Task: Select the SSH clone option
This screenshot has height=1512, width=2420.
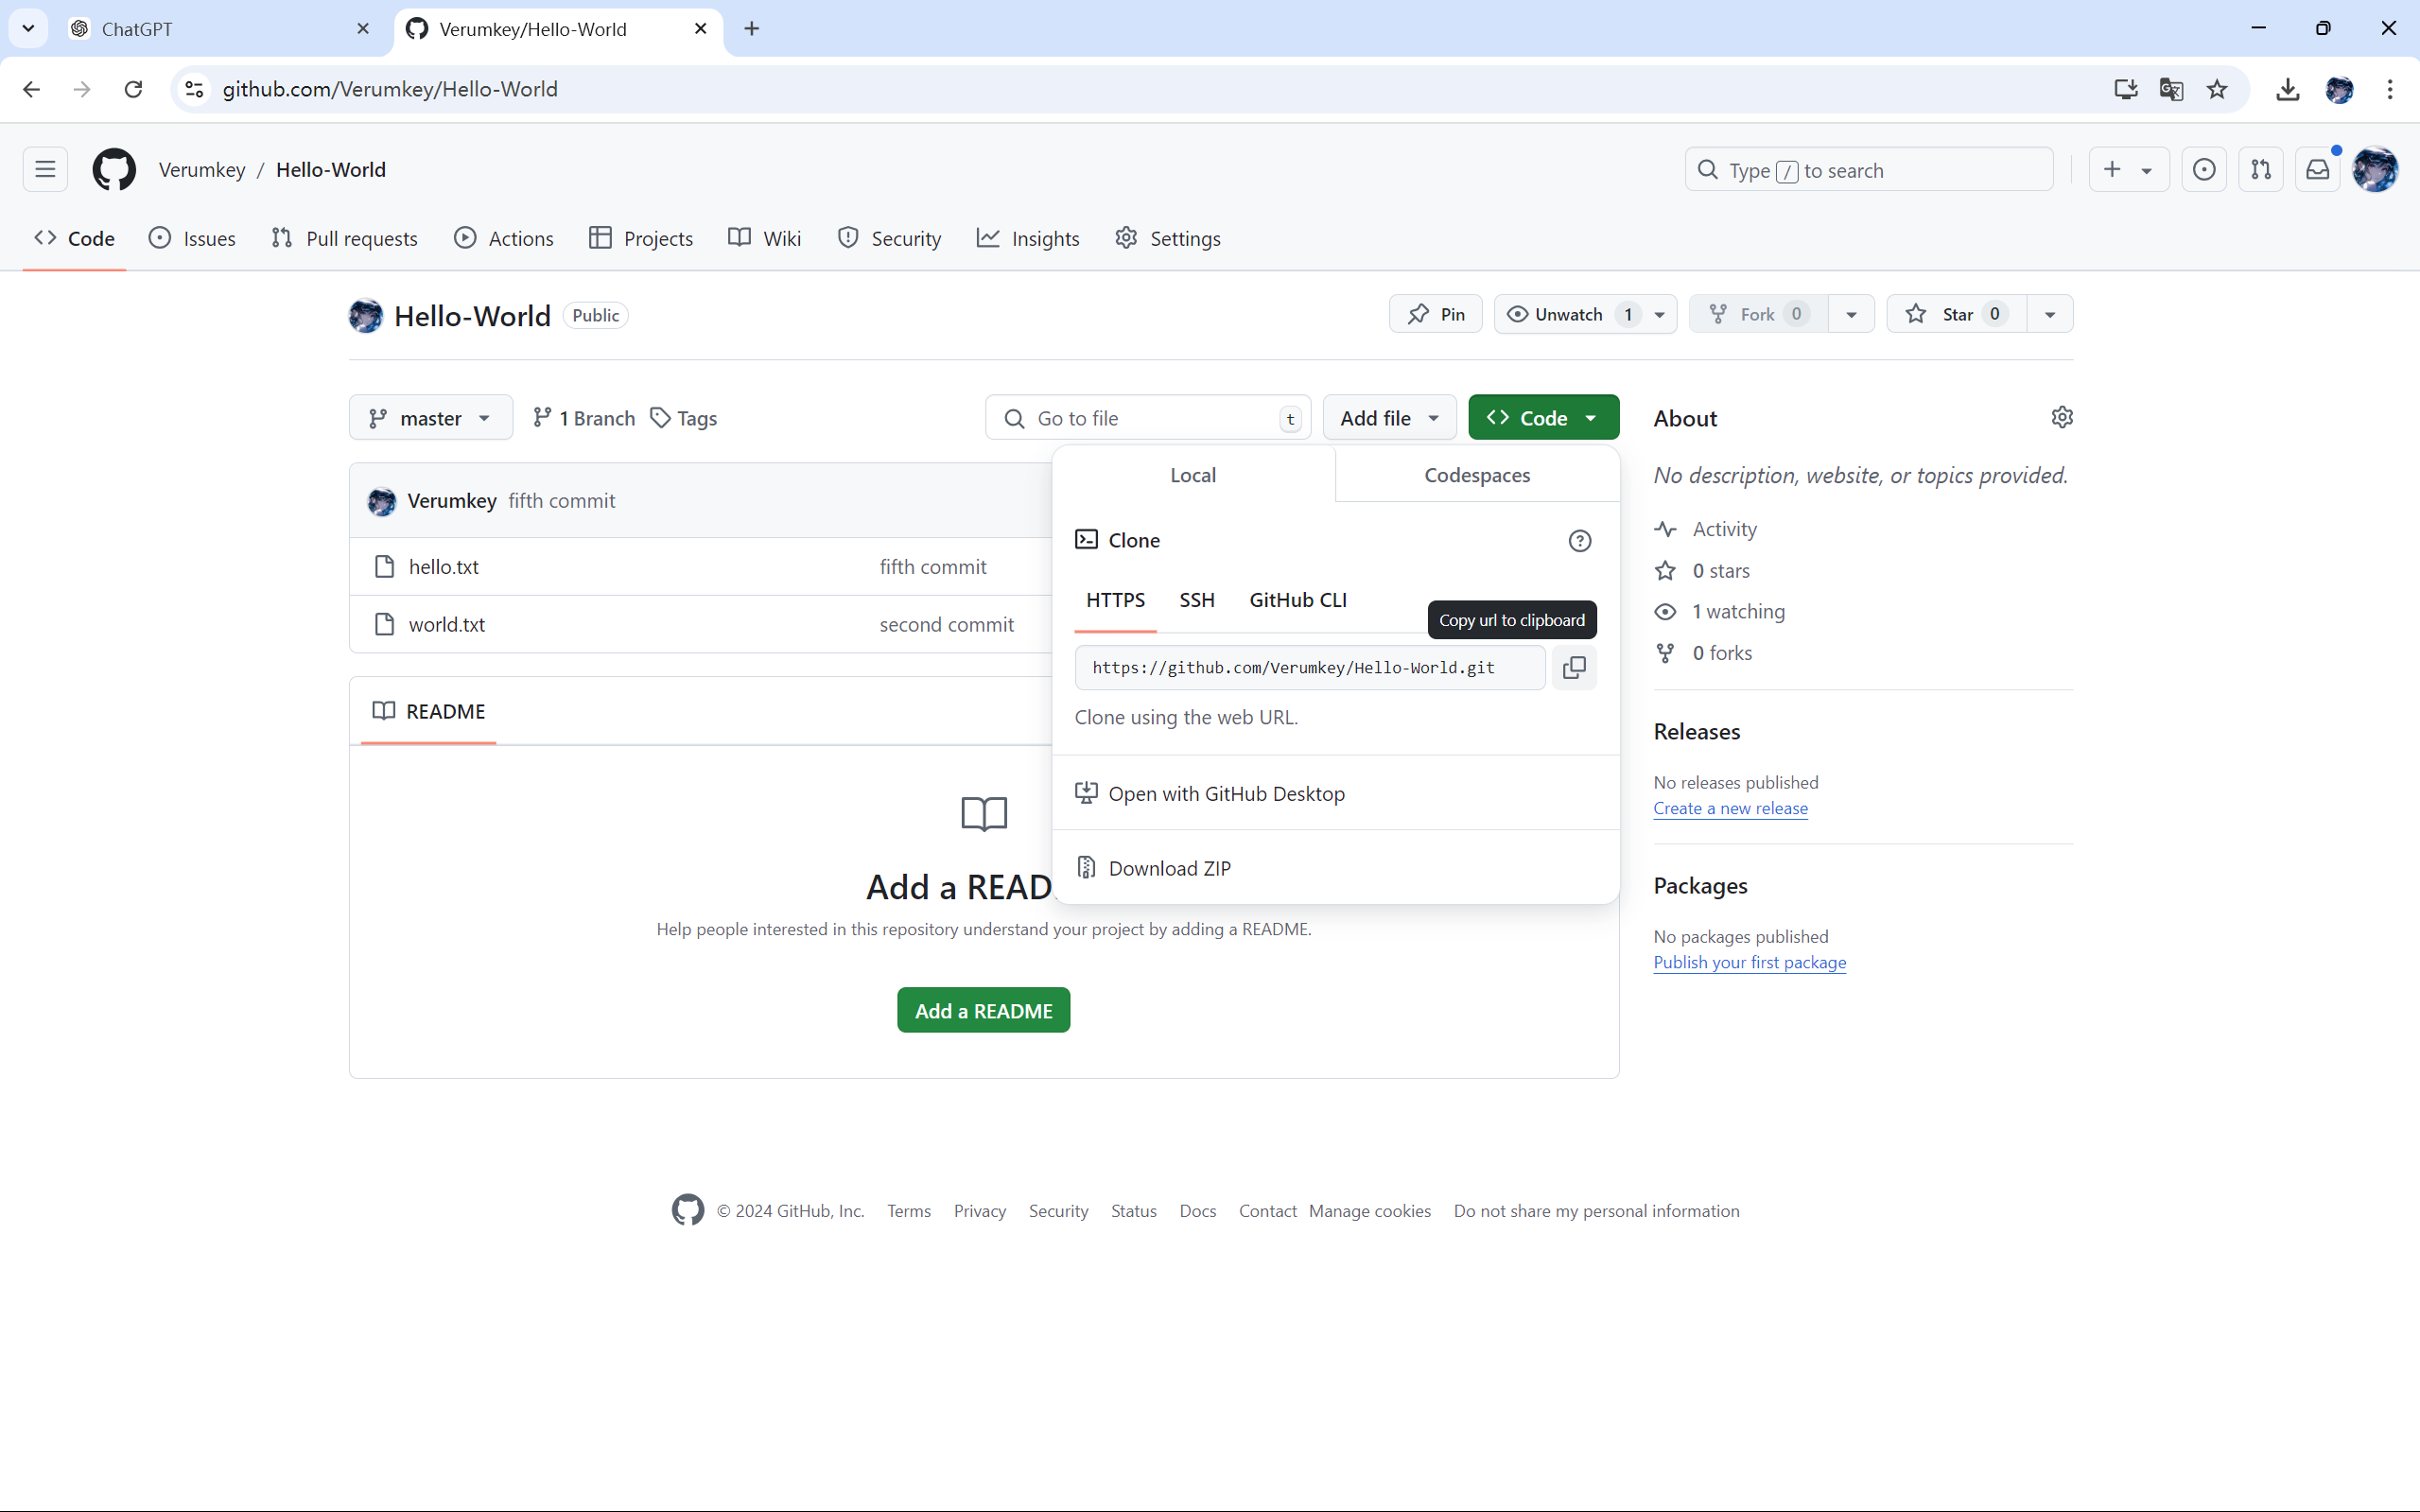Action: [x=1196, y=600]
